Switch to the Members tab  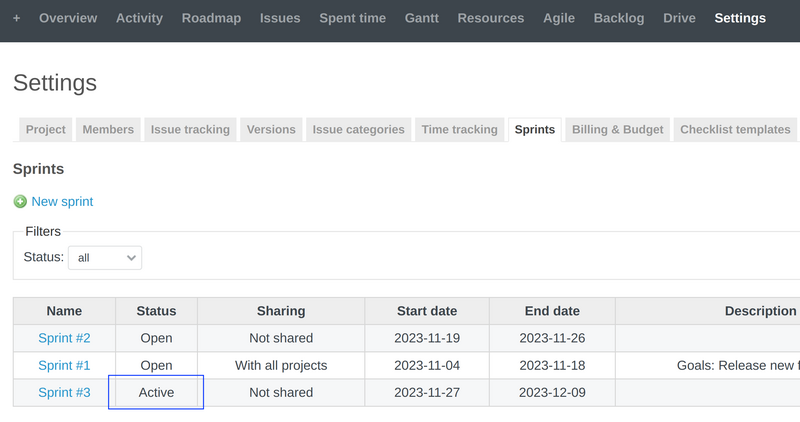(108, 130)
